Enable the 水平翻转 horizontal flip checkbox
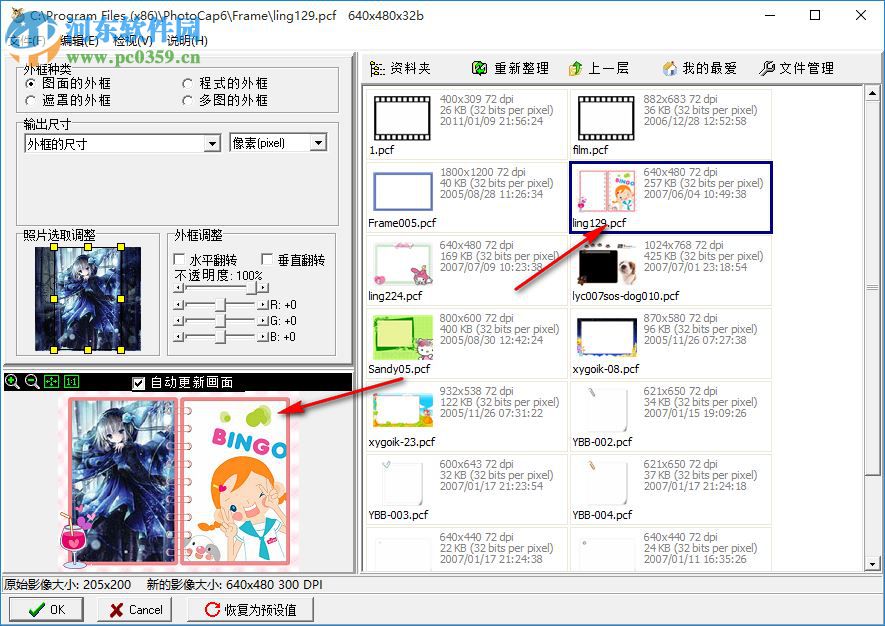The image size is (885, 626). click(178, 257)
